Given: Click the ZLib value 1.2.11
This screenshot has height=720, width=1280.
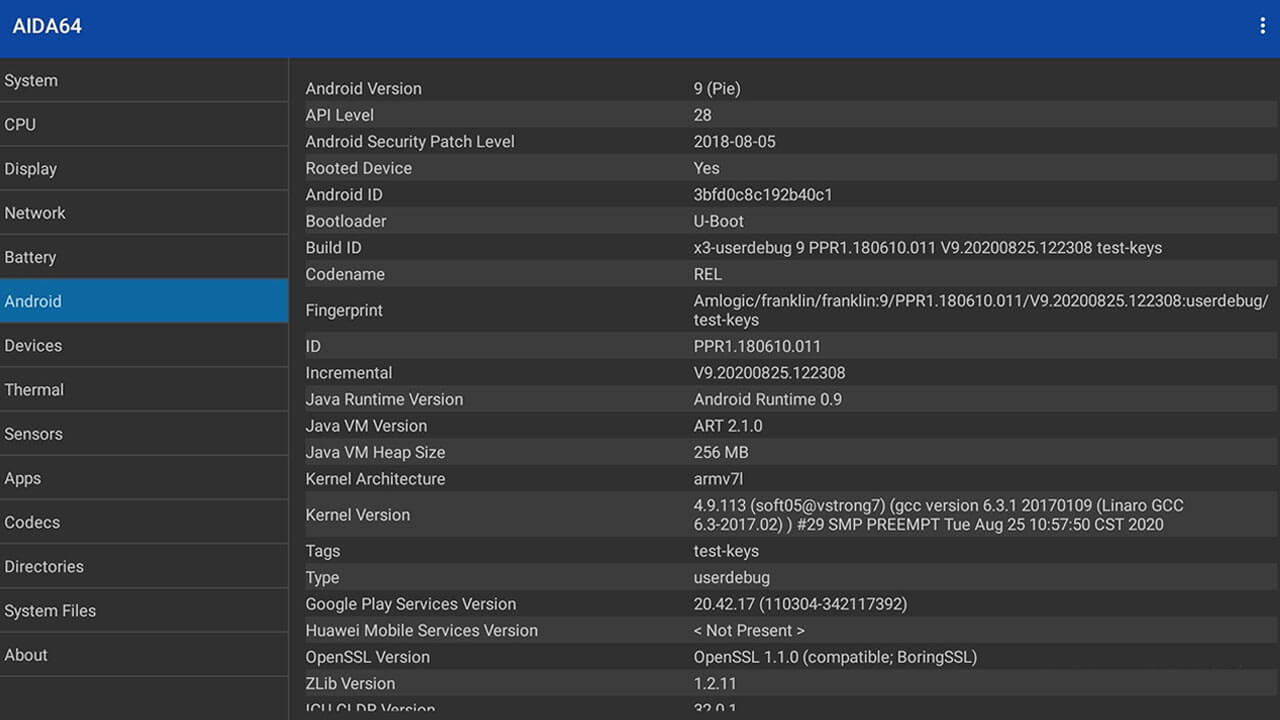Looking at the screenshot, I should pos(714,684).
